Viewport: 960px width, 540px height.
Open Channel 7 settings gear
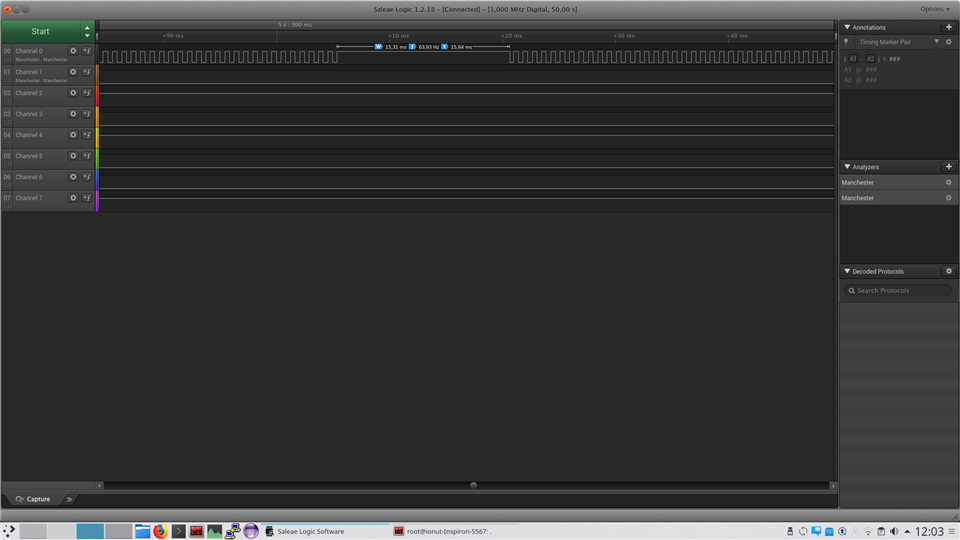[x=73, y=198]
